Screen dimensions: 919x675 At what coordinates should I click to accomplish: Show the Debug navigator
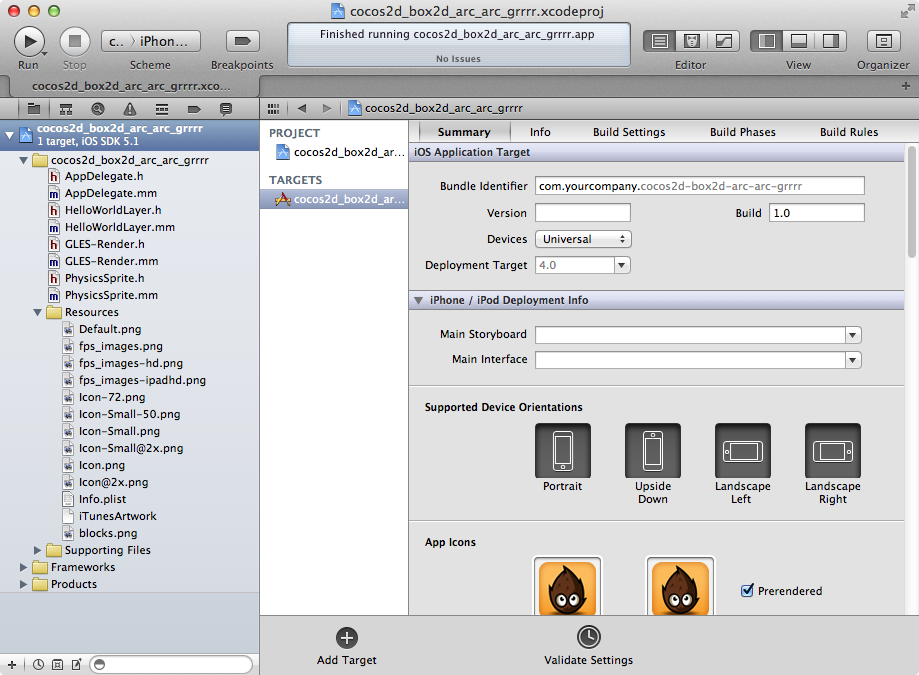[x=162, y=108]
